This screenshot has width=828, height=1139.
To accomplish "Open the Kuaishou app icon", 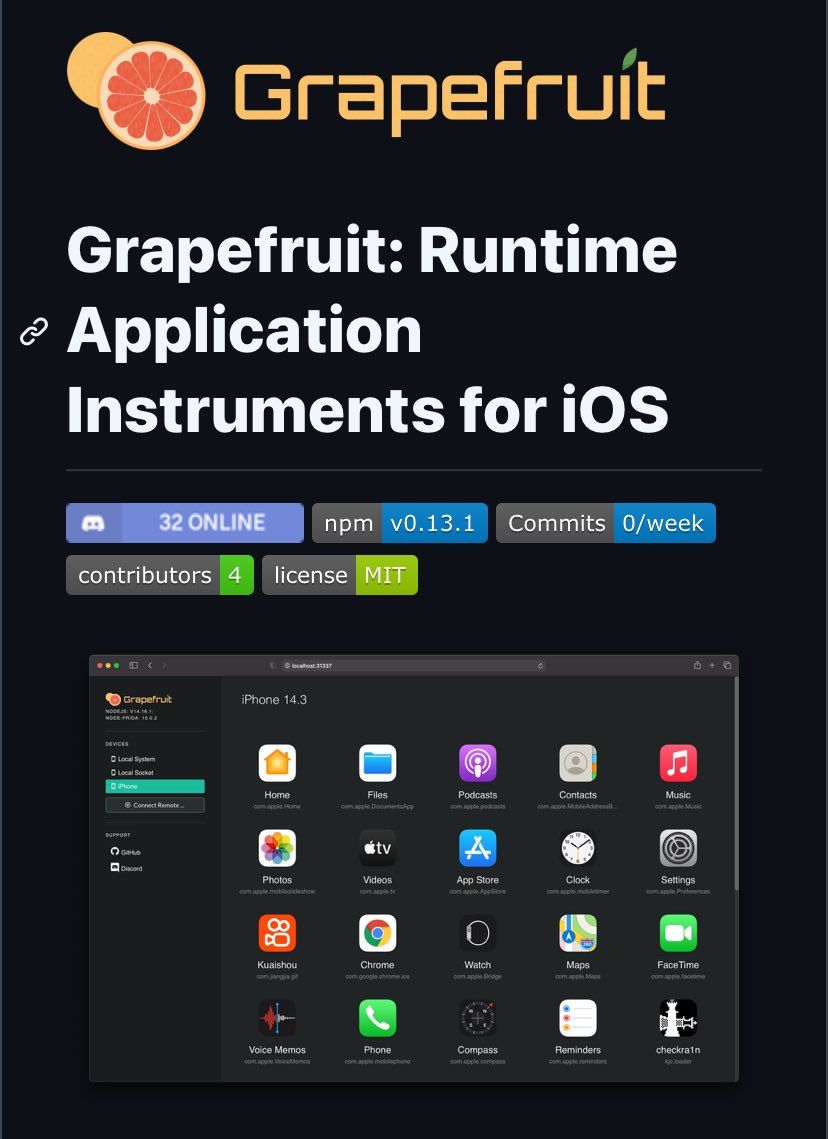I will click(x=277, y=933).
